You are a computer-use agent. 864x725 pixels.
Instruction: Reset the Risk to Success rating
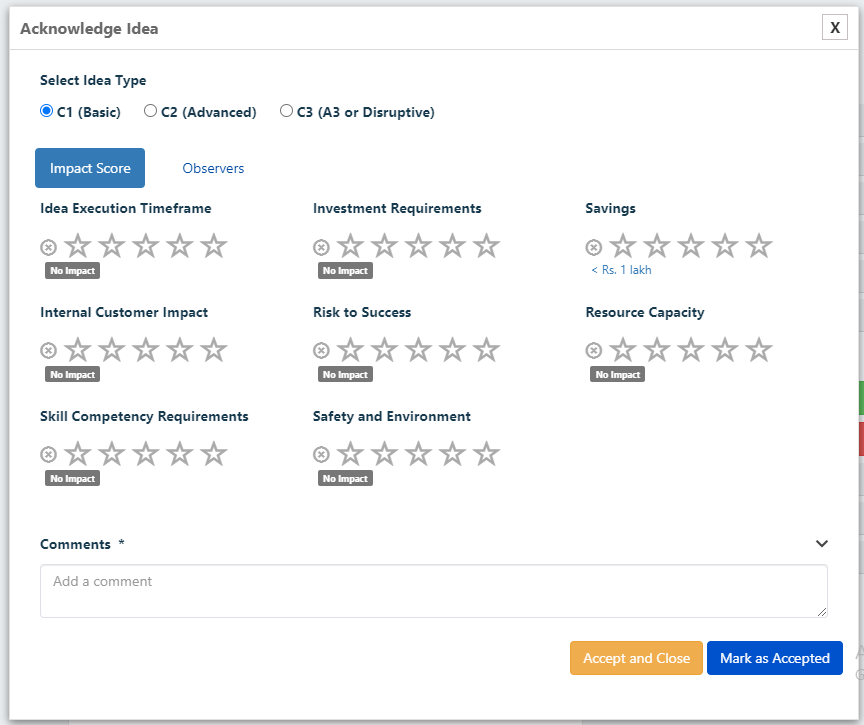tap(321, 350)
